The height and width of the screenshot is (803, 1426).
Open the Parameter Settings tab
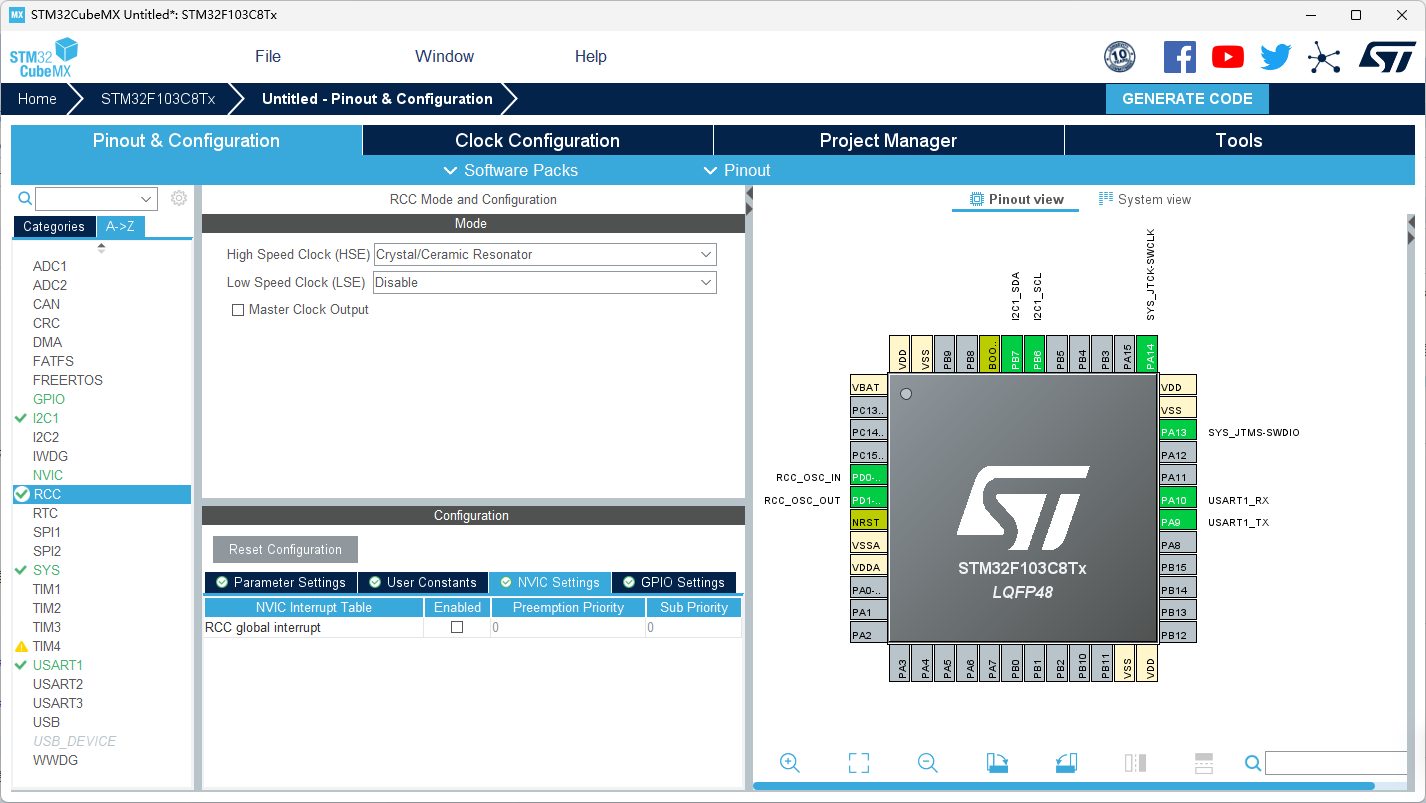(280, 582)
